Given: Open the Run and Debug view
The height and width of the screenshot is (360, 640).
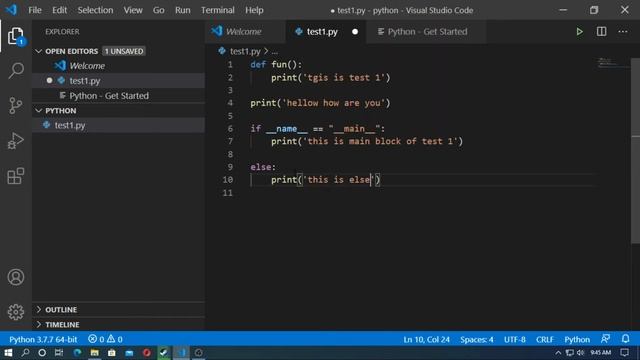Looking at the screenshot, I should (x=16, y=141).
